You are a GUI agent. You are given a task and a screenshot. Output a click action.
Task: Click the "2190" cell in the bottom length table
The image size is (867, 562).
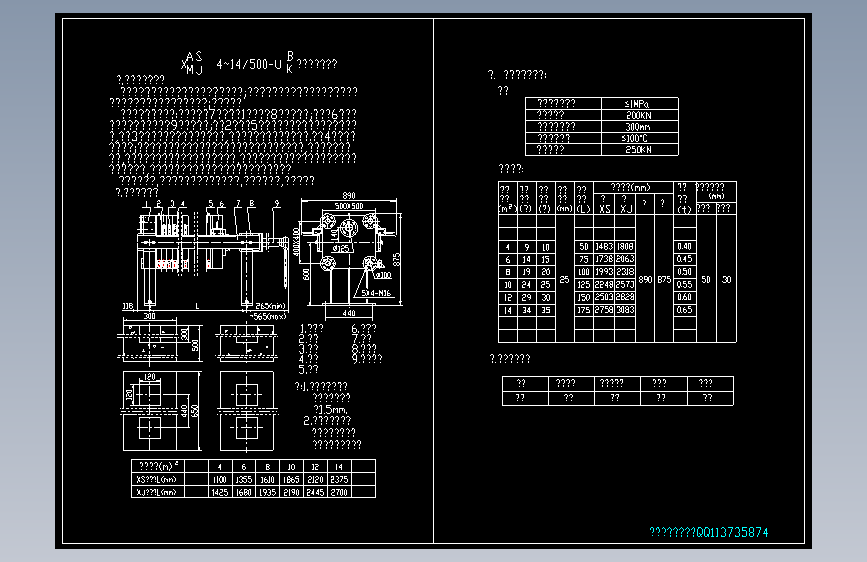(291, 492)
